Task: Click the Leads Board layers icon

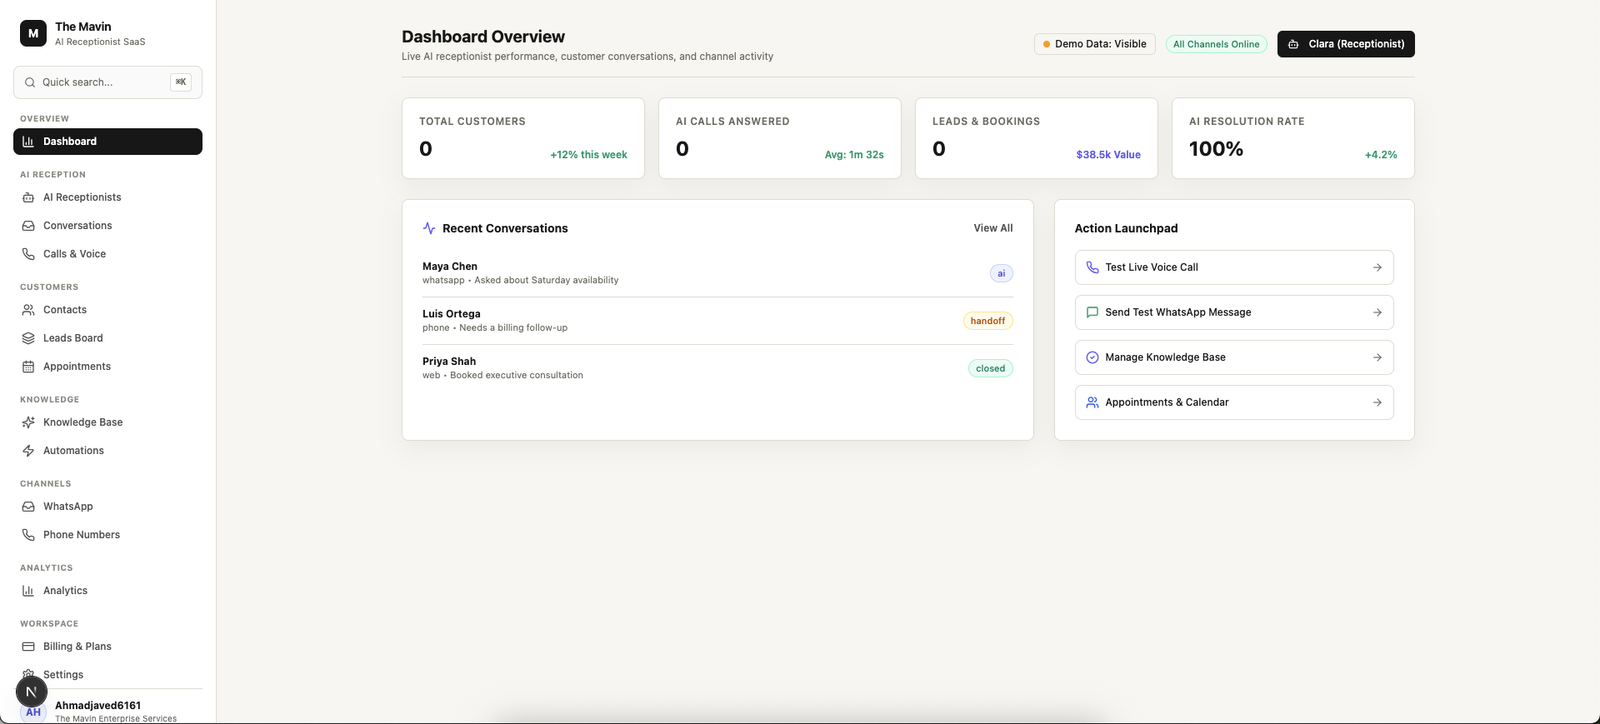Action: click(x=28, y=338)
